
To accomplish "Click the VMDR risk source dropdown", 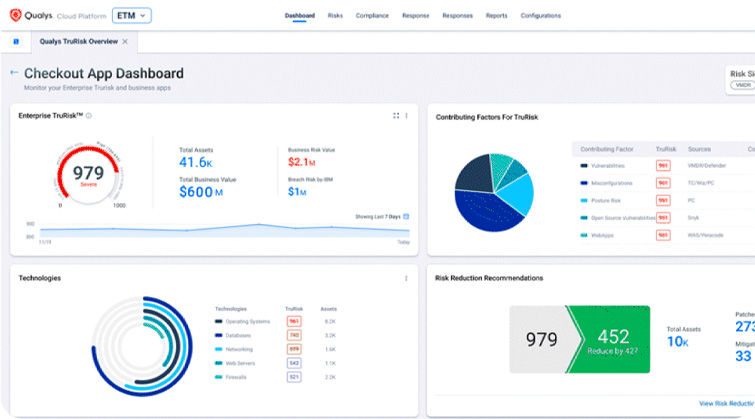I will 741,85.
